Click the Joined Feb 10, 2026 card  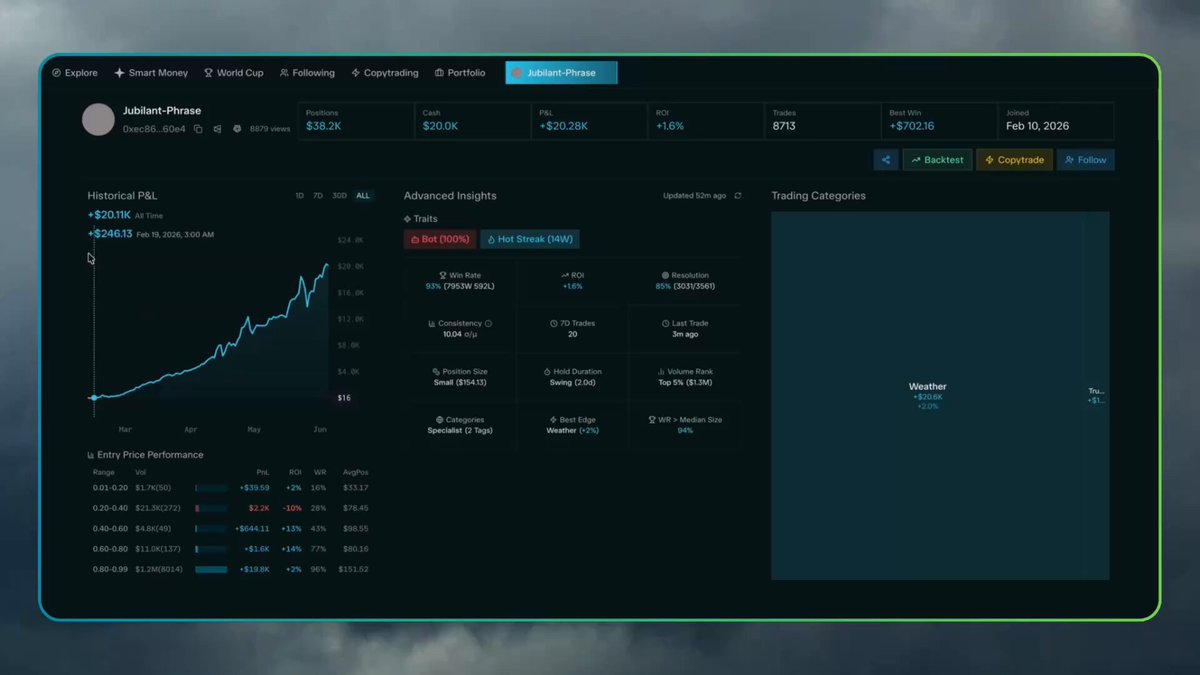point(1056,120)
